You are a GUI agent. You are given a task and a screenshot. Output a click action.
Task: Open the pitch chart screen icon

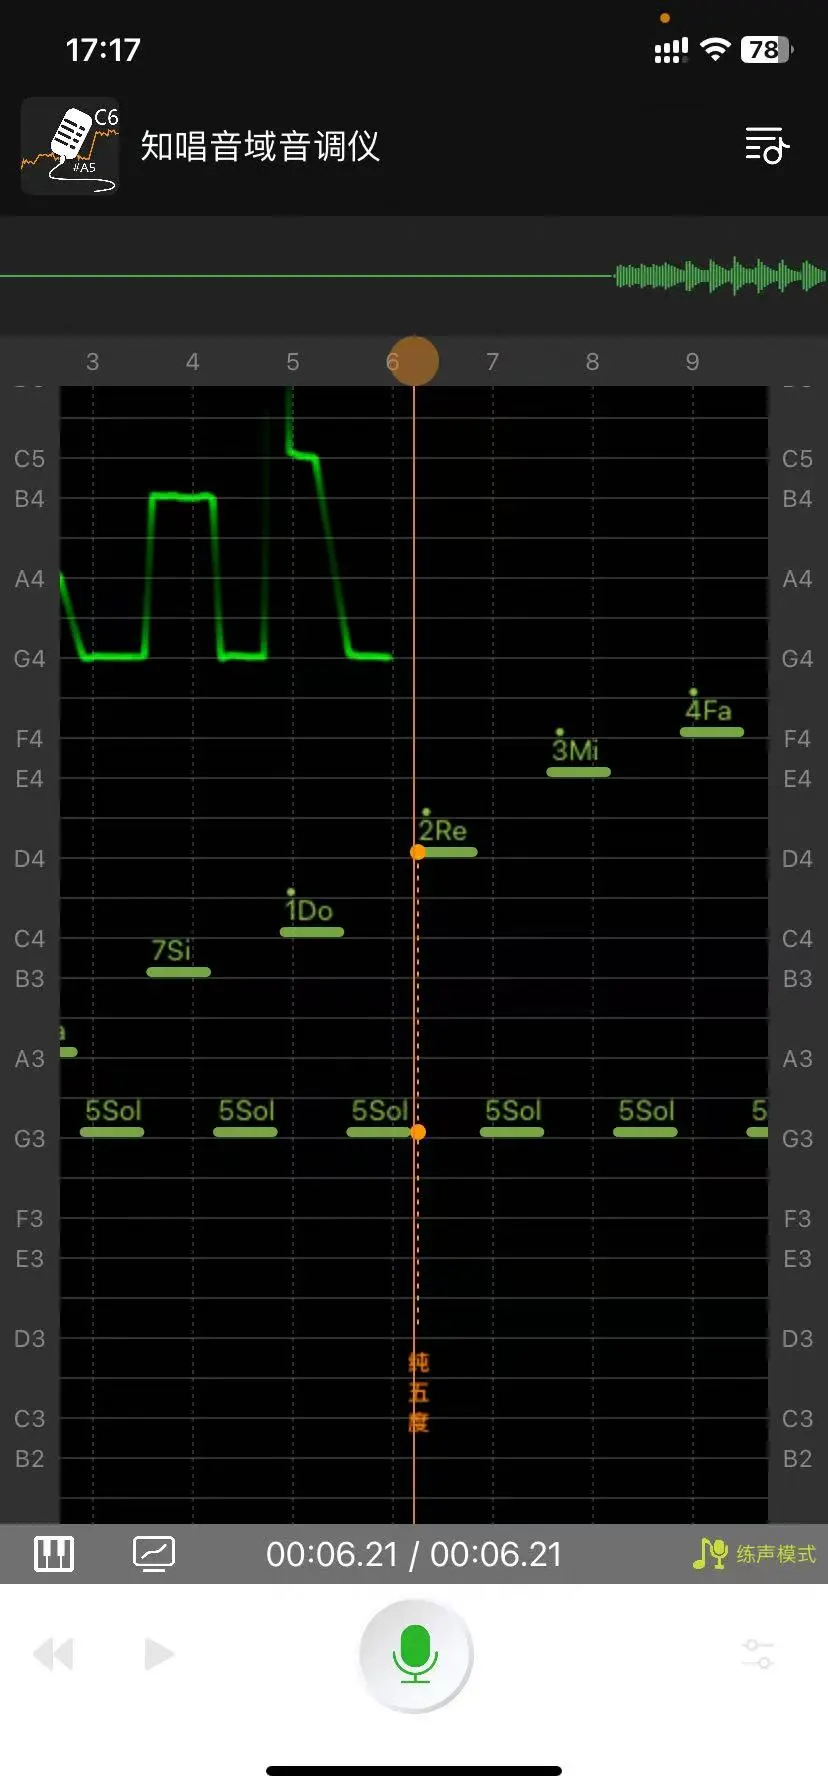pos(154,1554)
